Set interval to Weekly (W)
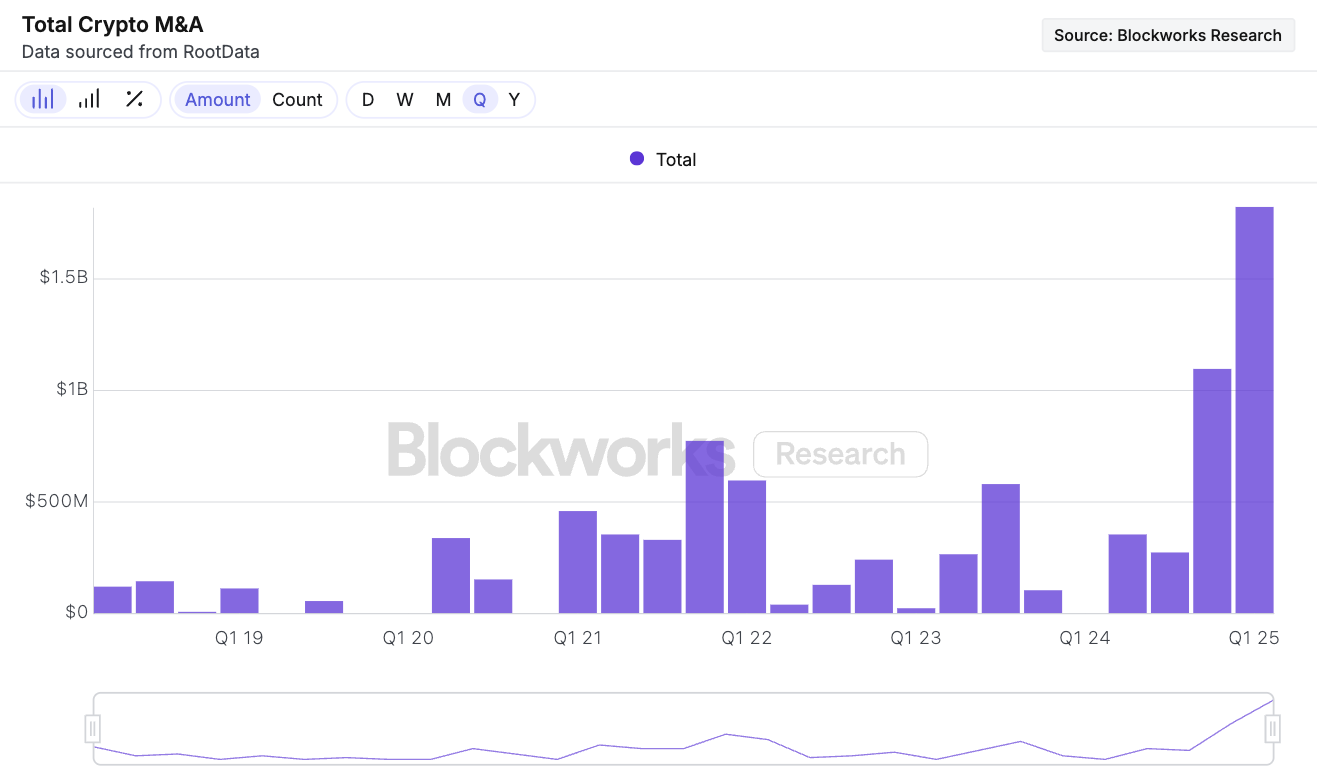Screen dimensions: 1317x772 point(404,100)
